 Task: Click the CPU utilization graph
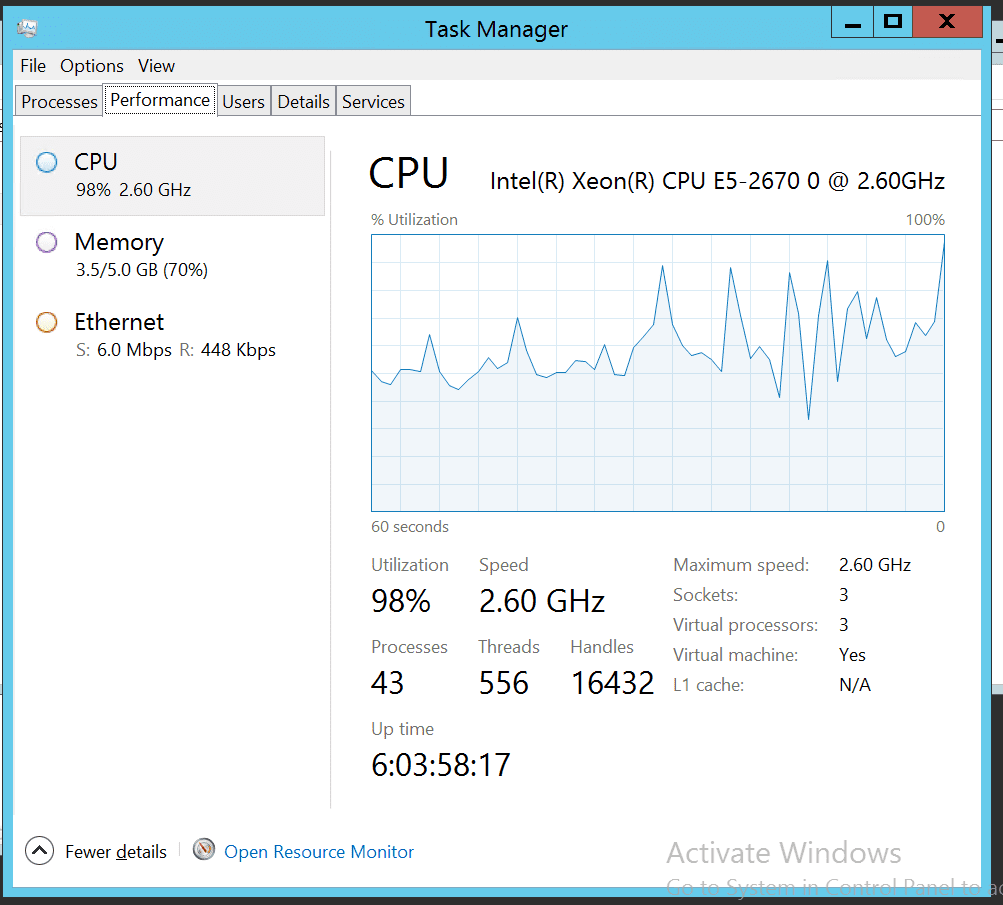(x=657, y=372)
